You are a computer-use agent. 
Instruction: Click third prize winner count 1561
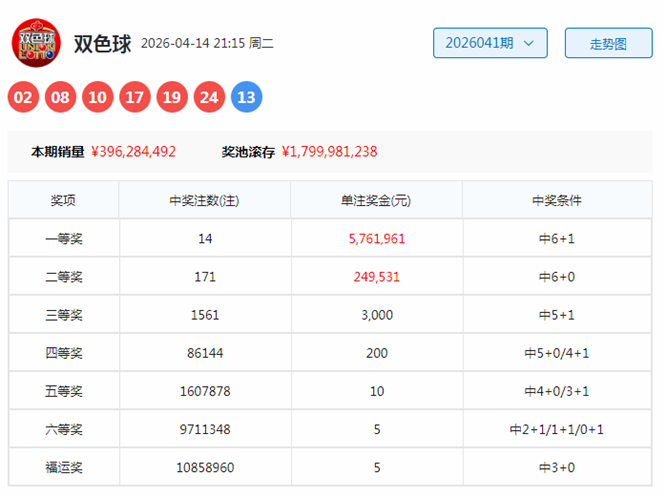(205, 315)
